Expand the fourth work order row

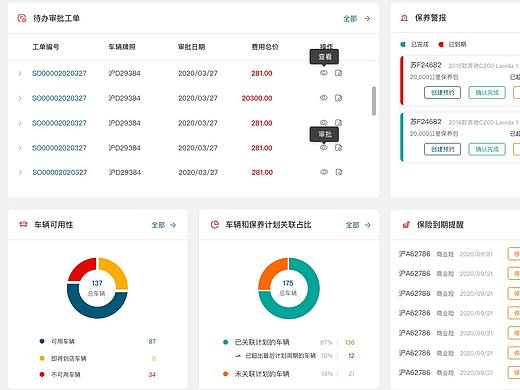(20, 148)
